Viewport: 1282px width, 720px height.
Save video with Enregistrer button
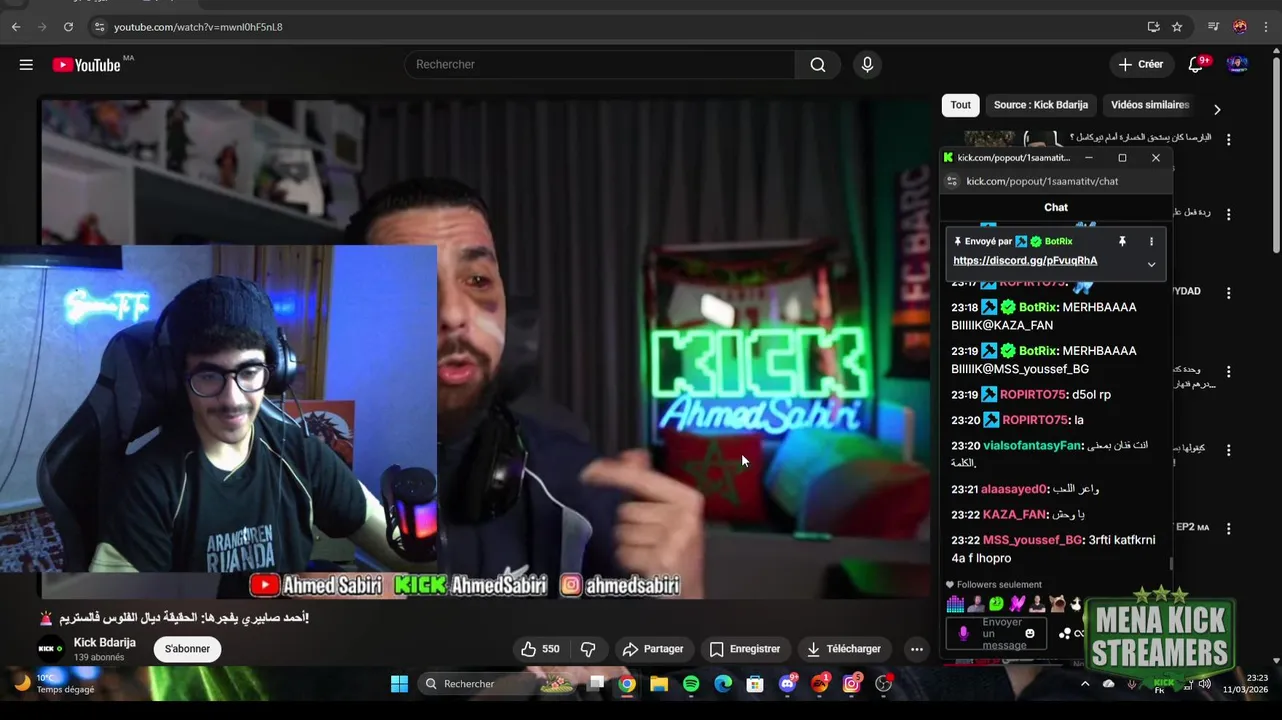[744, 649]
